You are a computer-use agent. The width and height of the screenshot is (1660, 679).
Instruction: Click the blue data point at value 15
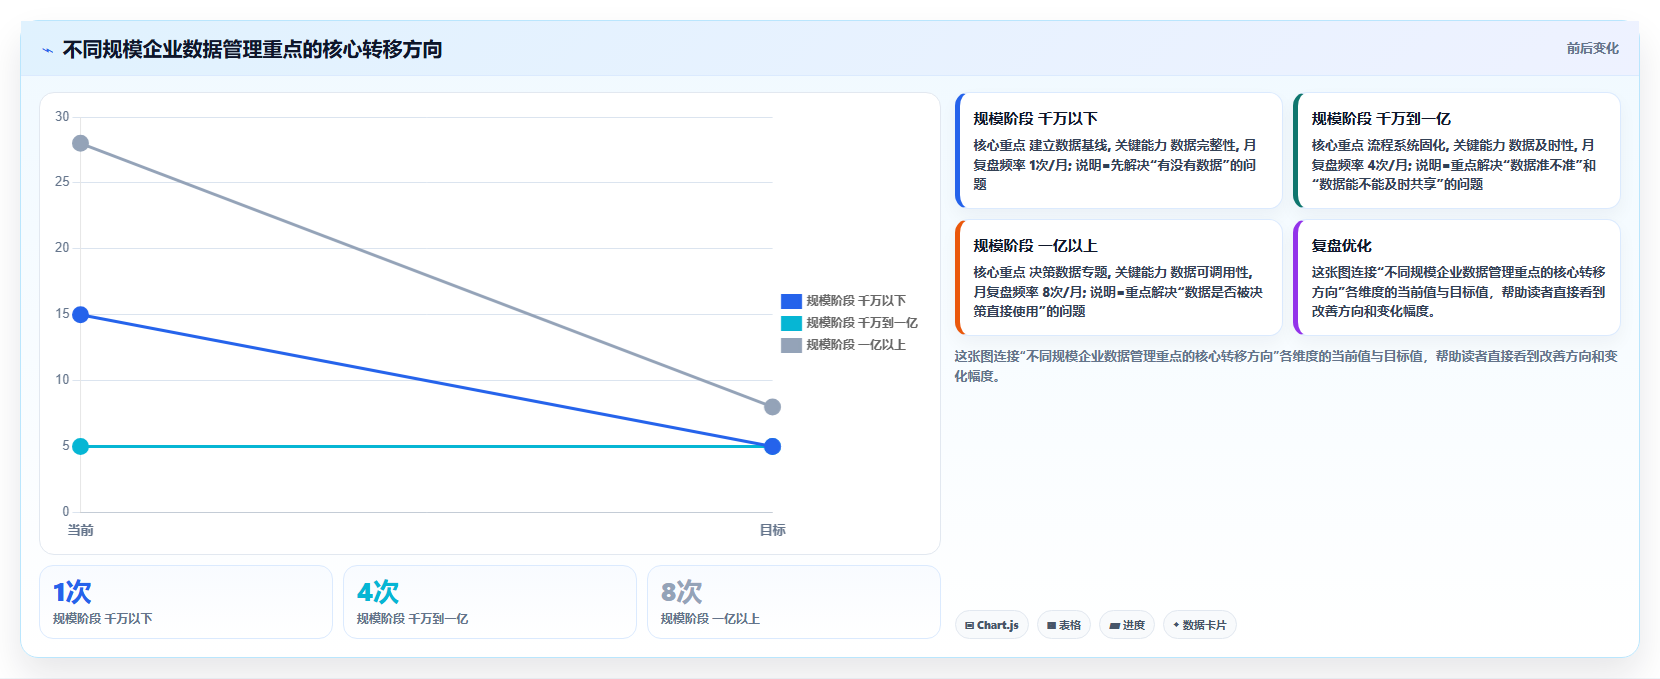pos(81,315)
